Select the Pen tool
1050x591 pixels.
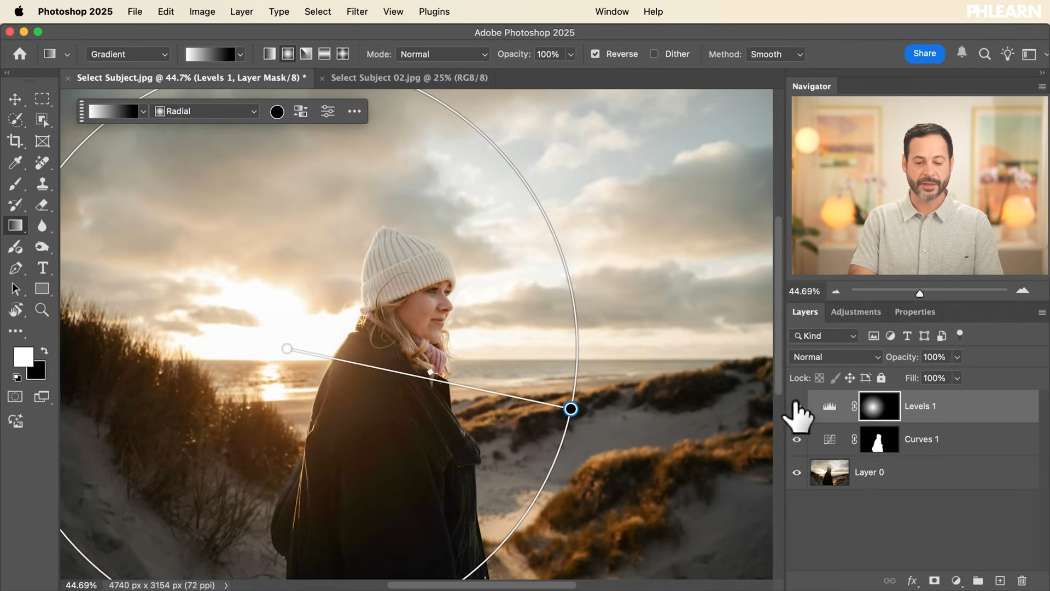[x=15, y=268]
